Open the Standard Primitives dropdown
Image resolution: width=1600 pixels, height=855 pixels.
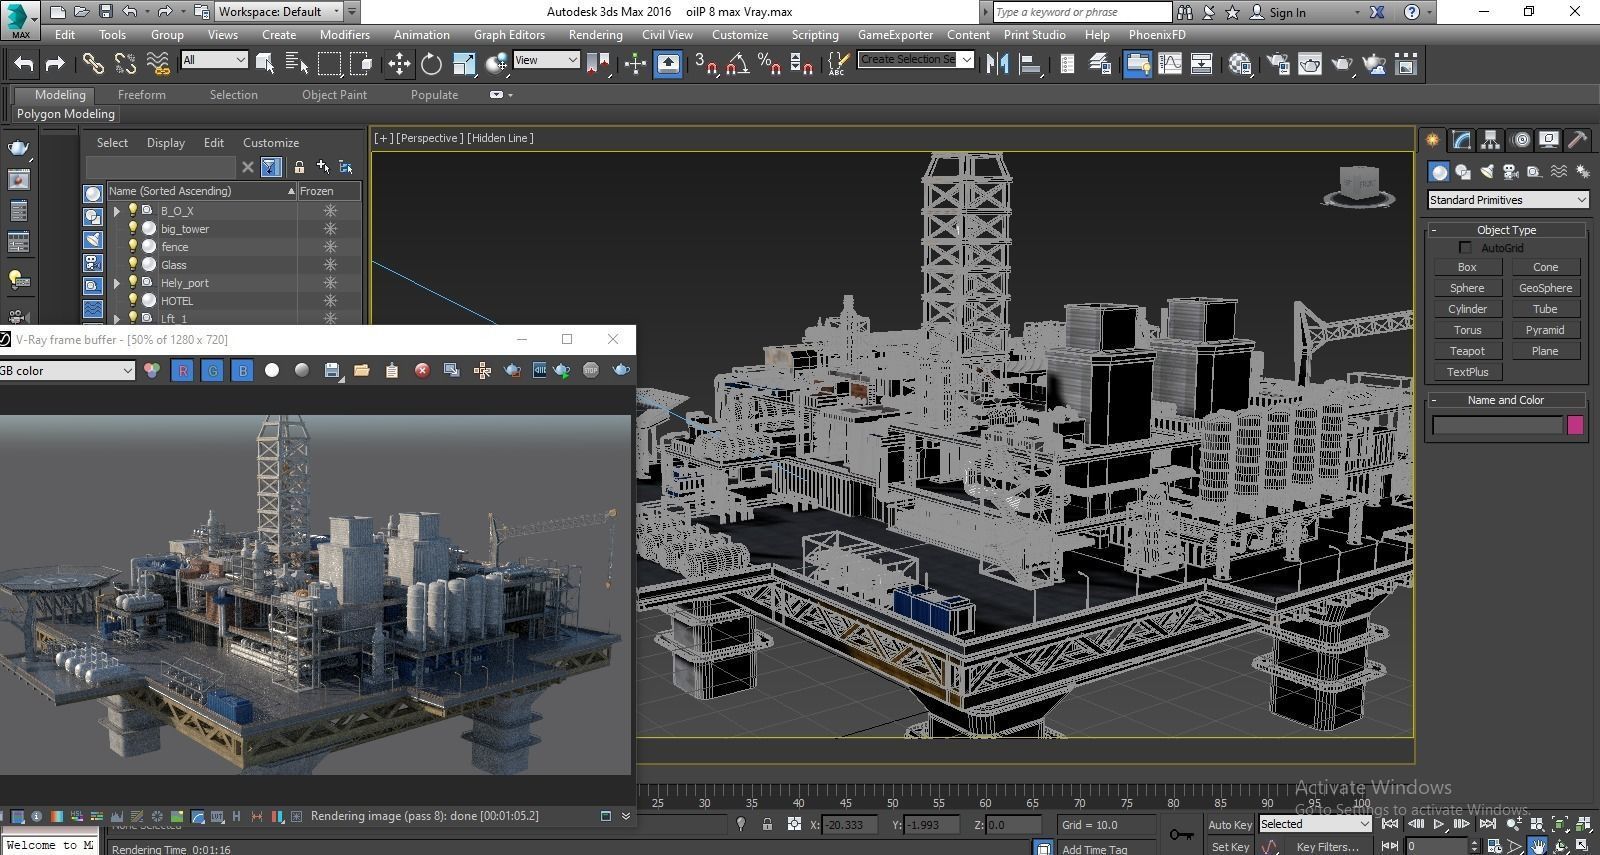click(x=1507, y=200)
